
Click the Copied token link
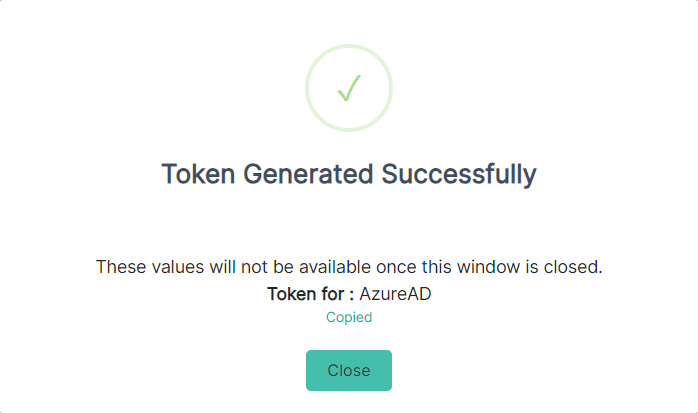349,317
